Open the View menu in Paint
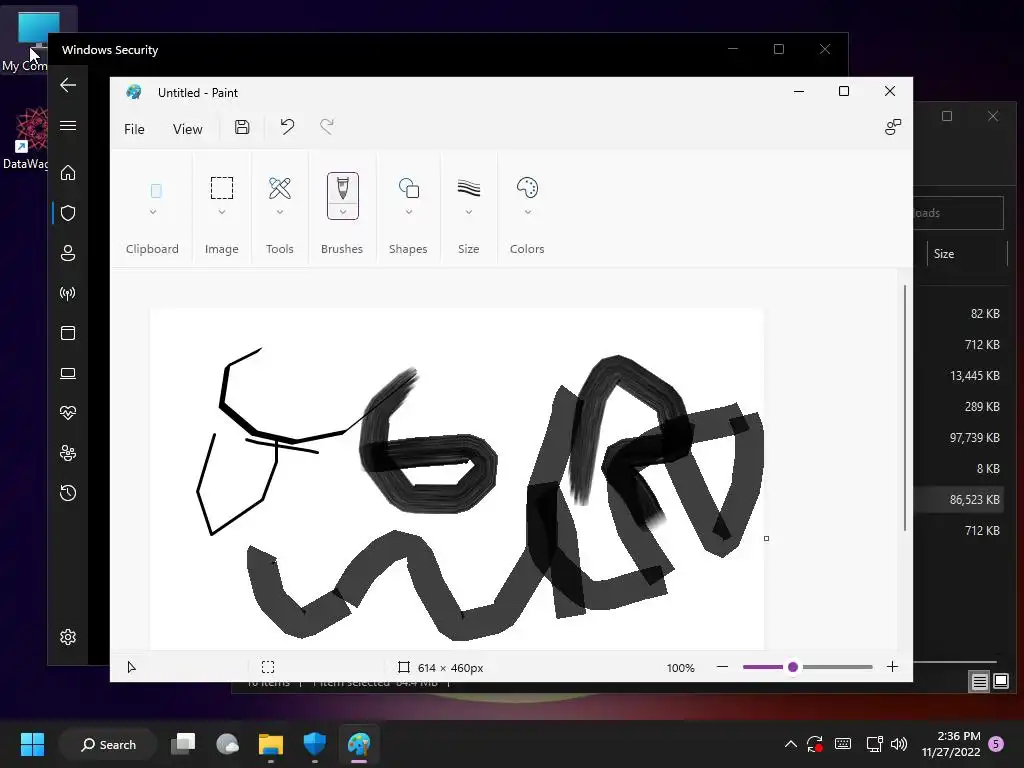Viewport: 1024px width, 768px height. pyautogui.click(x=187, y=129)
